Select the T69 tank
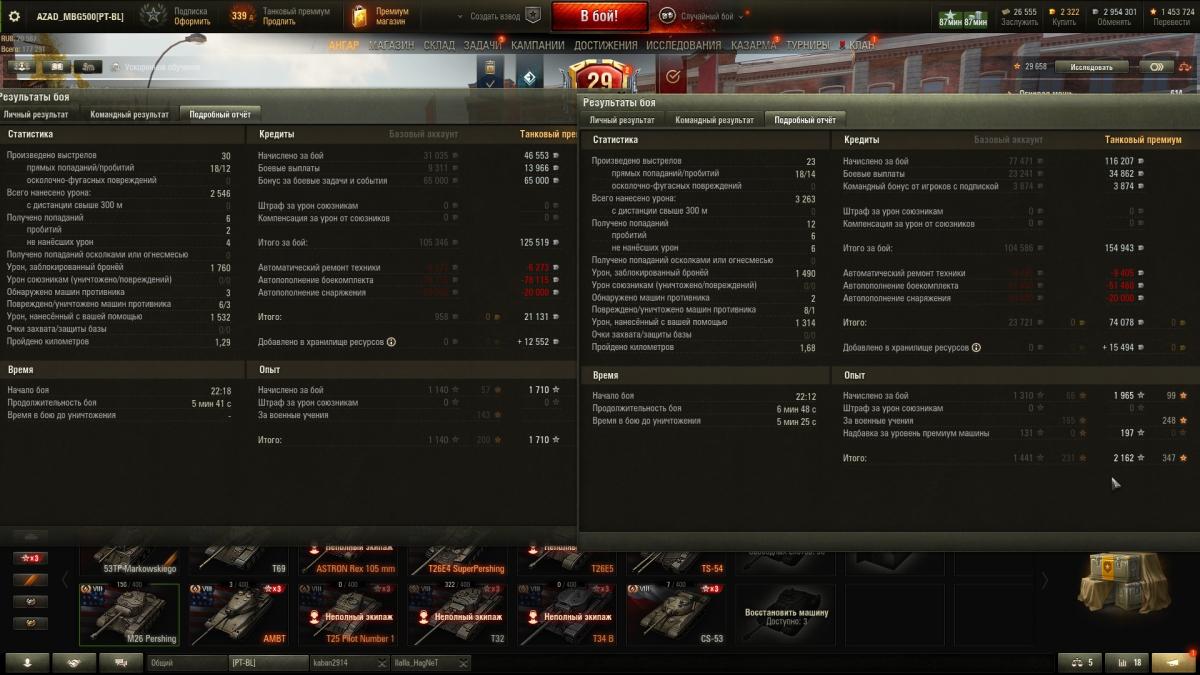1200x675 pixels. pyautogui.click(x=238, y=560)
